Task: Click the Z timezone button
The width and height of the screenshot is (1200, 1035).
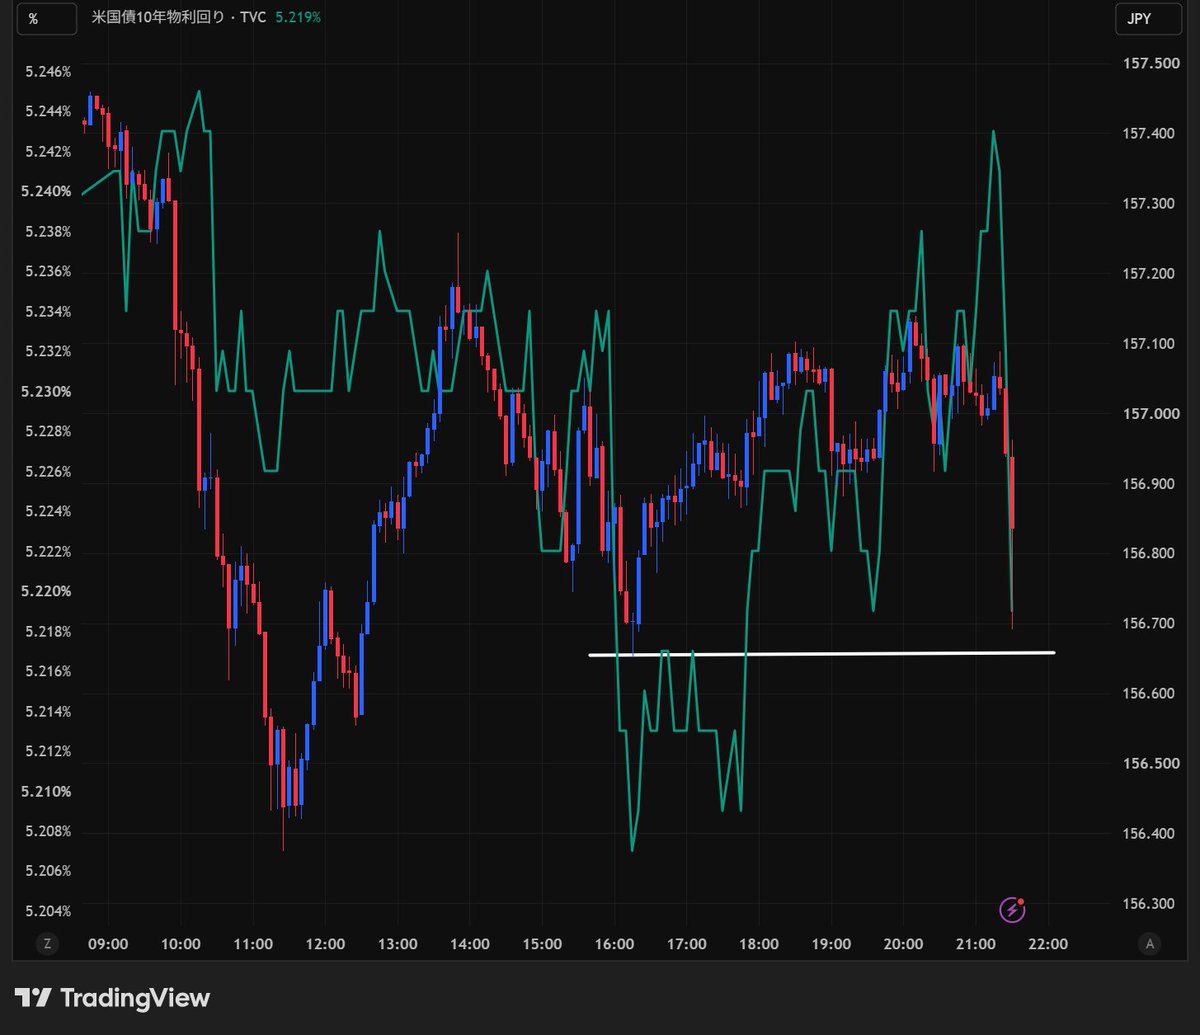Action: (x=46, y=943)
